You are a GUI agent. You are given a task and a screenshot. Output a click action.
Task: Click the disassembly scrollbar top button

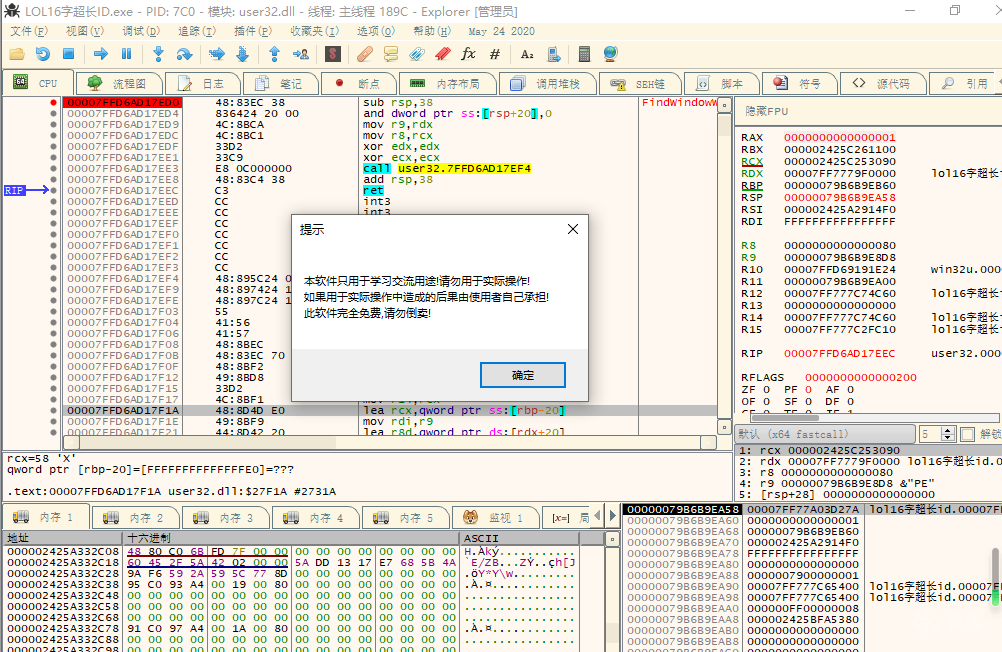(x=724, y=105)
